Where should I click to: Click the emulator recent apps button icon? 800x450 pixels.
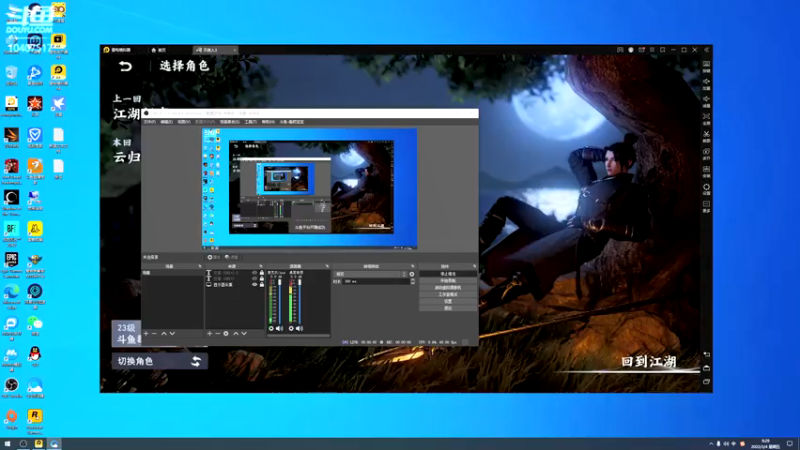tap(706, 382)
